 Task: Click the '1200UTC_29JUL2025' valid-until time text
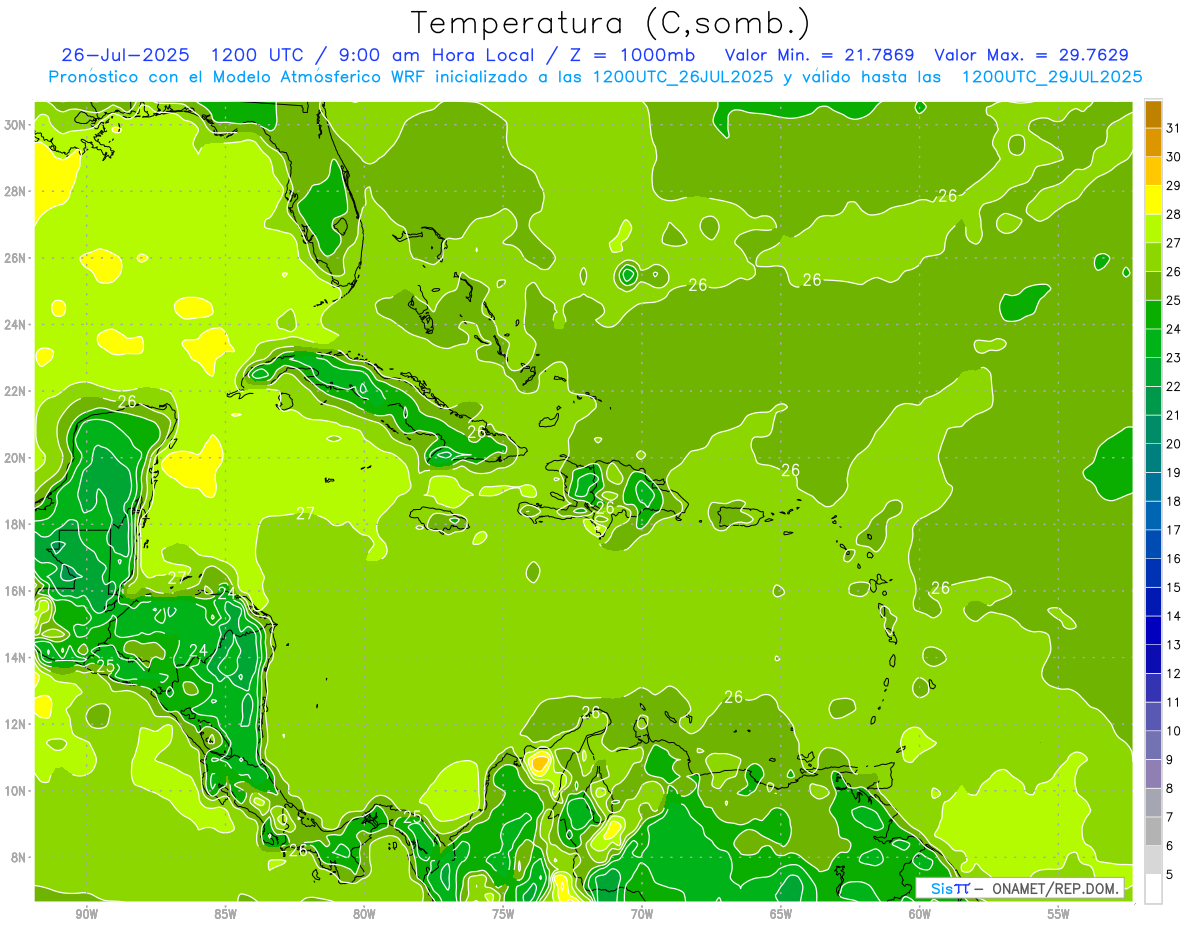coord(1052,77)
